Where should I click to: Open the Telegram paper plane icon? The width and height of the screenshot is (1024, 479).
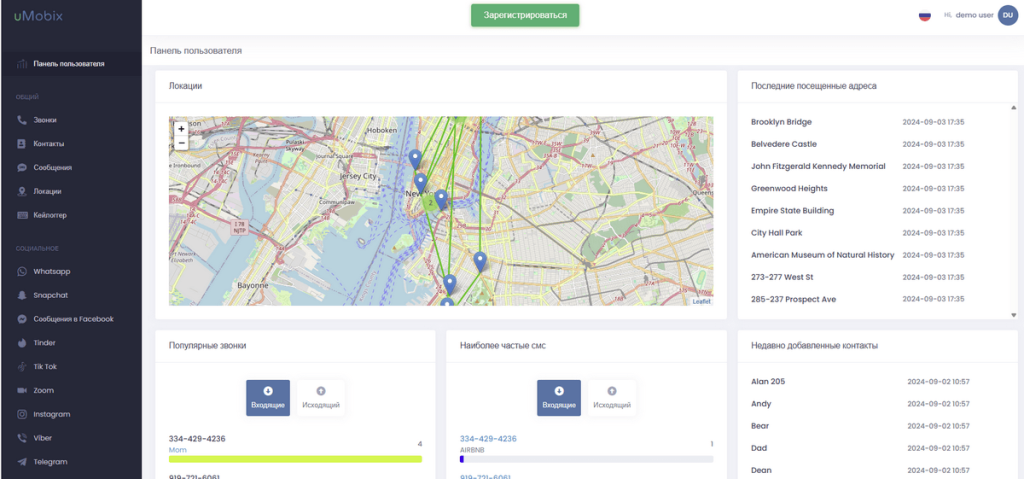22,462
